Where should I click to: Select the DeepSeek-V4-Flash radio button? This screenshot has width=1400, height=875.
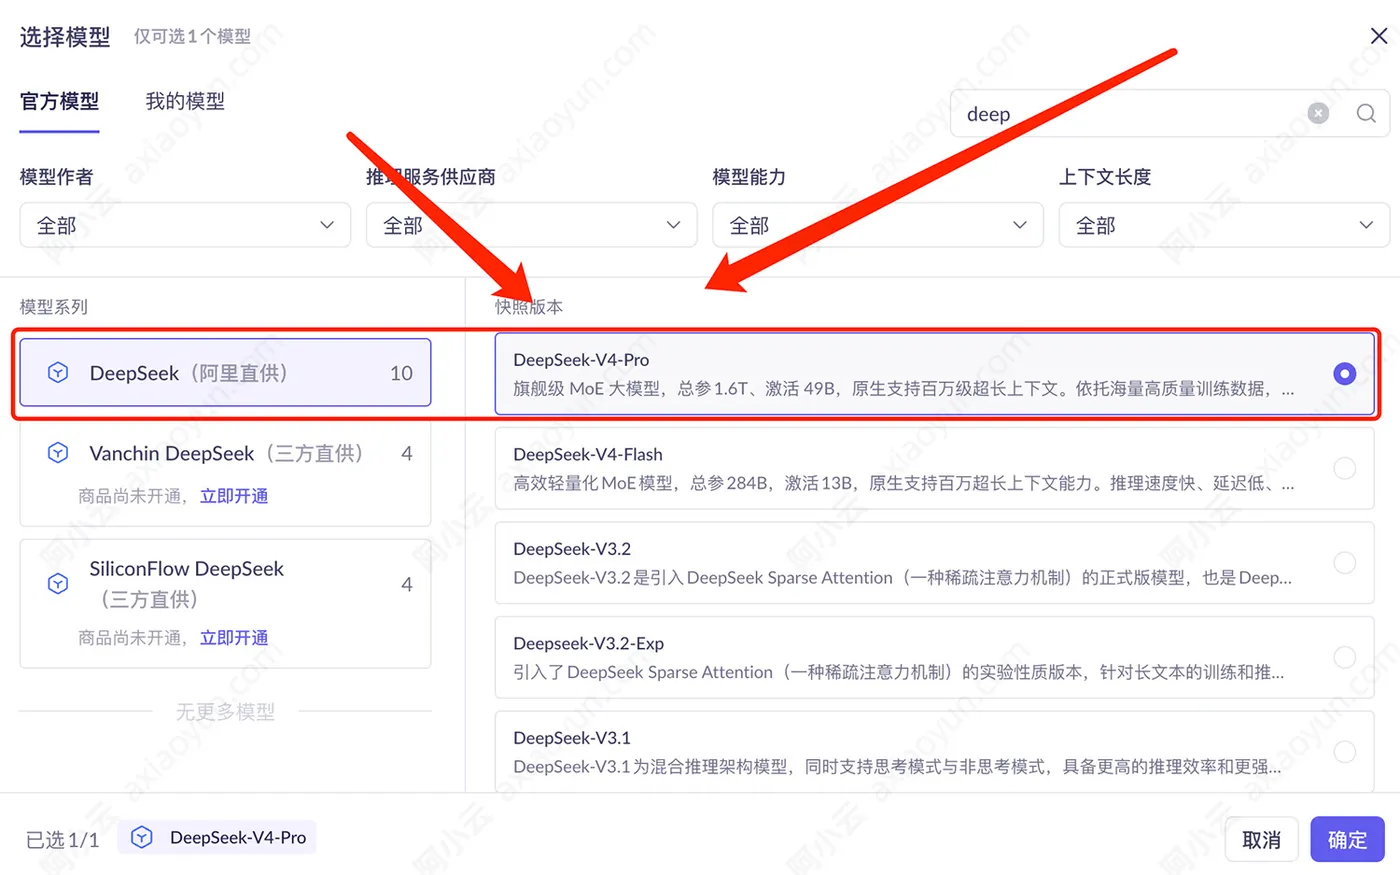[1344, 467]
